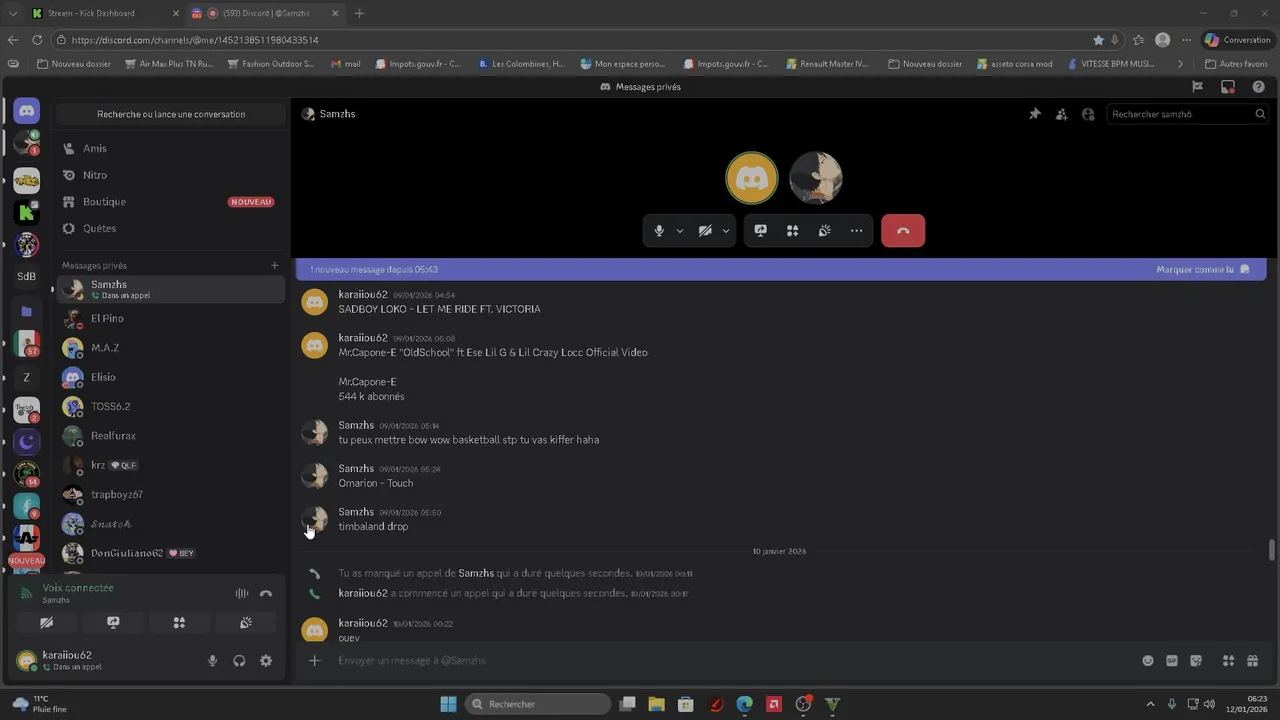This screenshot has width=1280, height=720.
Task: Start an activity in call controls
Action: [x=792, y=230]
